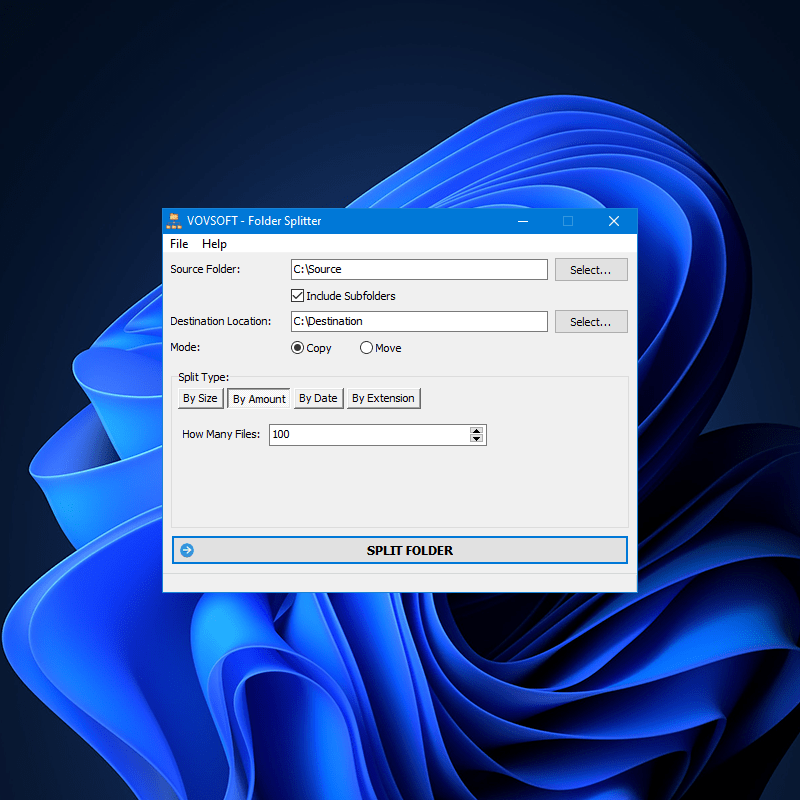Open the File menu
The width and height of the screenshot is (800, 800).
178,243
